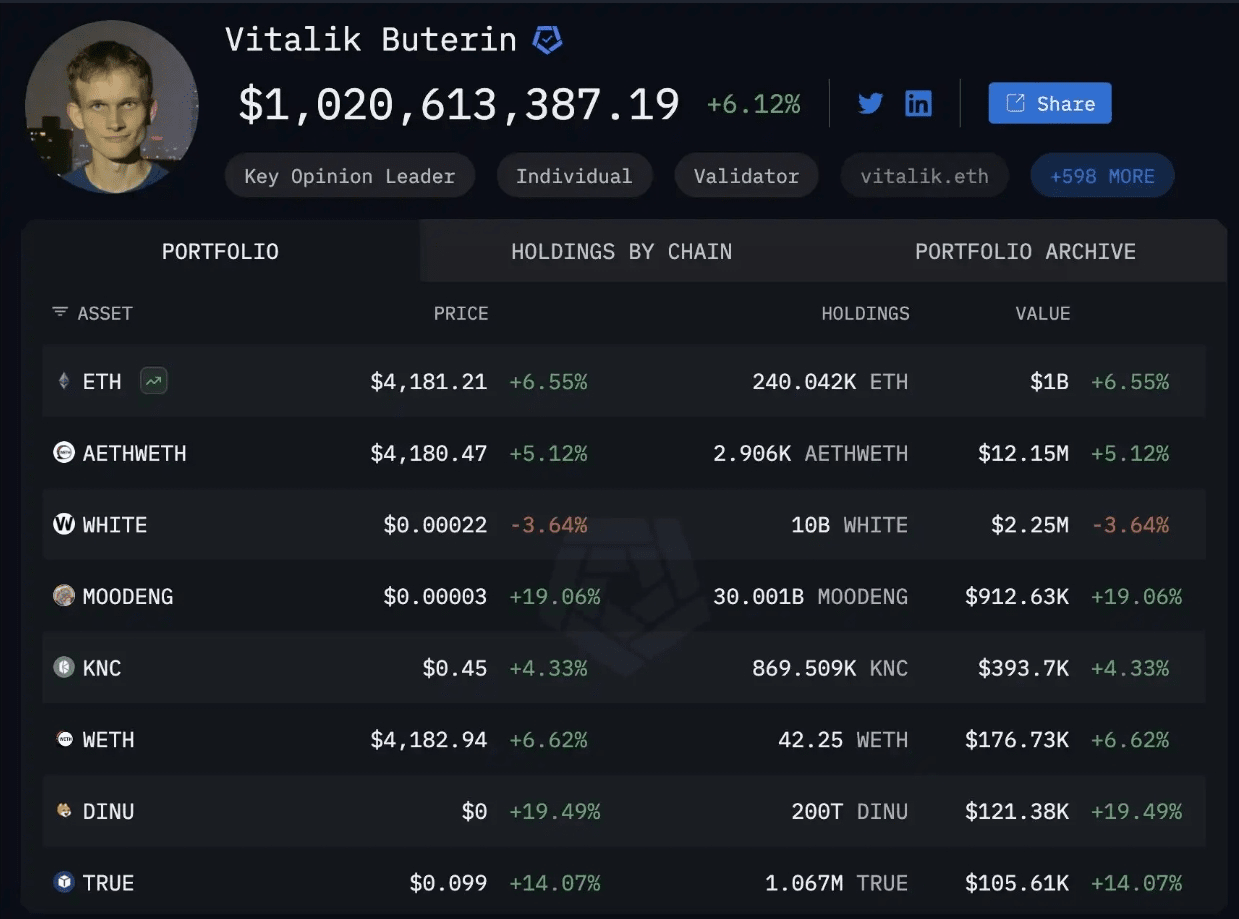Click the $176.73K WETH value
Image resolution: width=1239 pixels, height=919 pixels.
(1017, 740)
